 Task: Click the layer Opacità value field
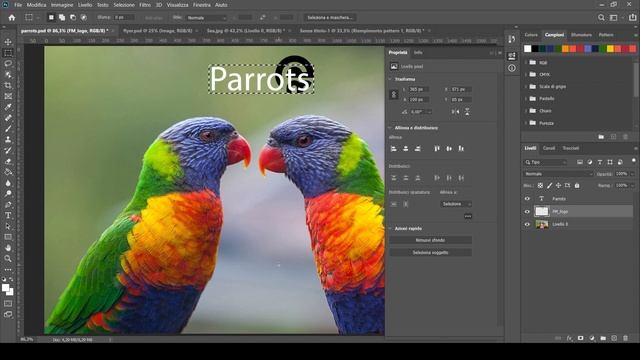621,174
